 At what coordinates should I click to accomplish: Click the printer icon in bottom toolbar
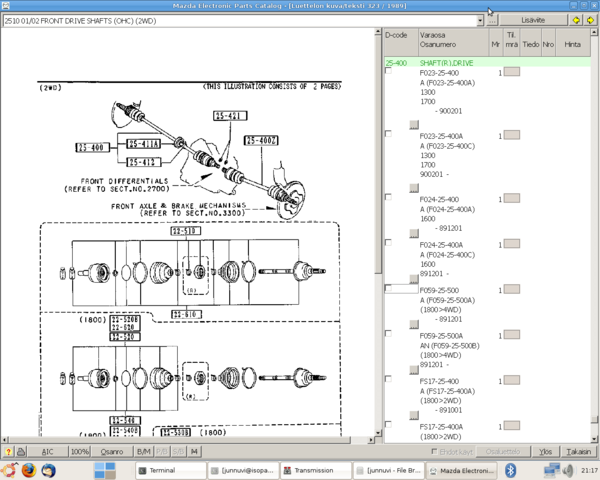coord(21,452)
